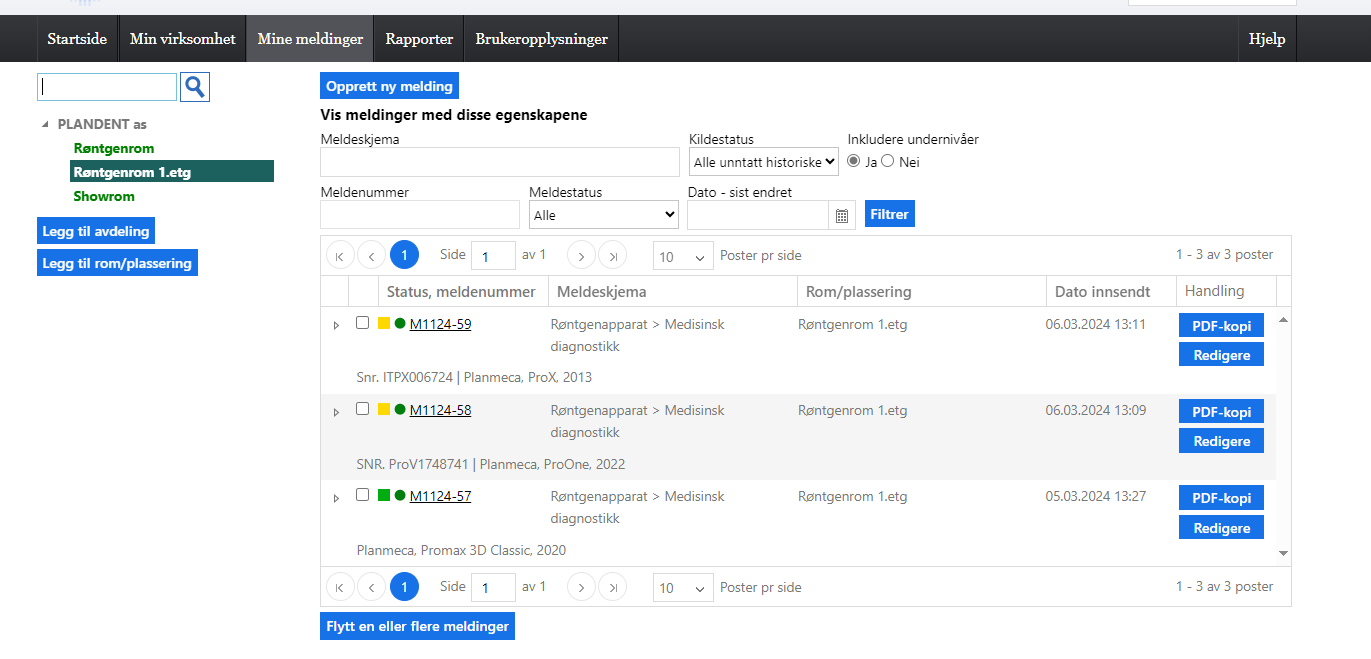Go to previous page in bottom pager

372,587
